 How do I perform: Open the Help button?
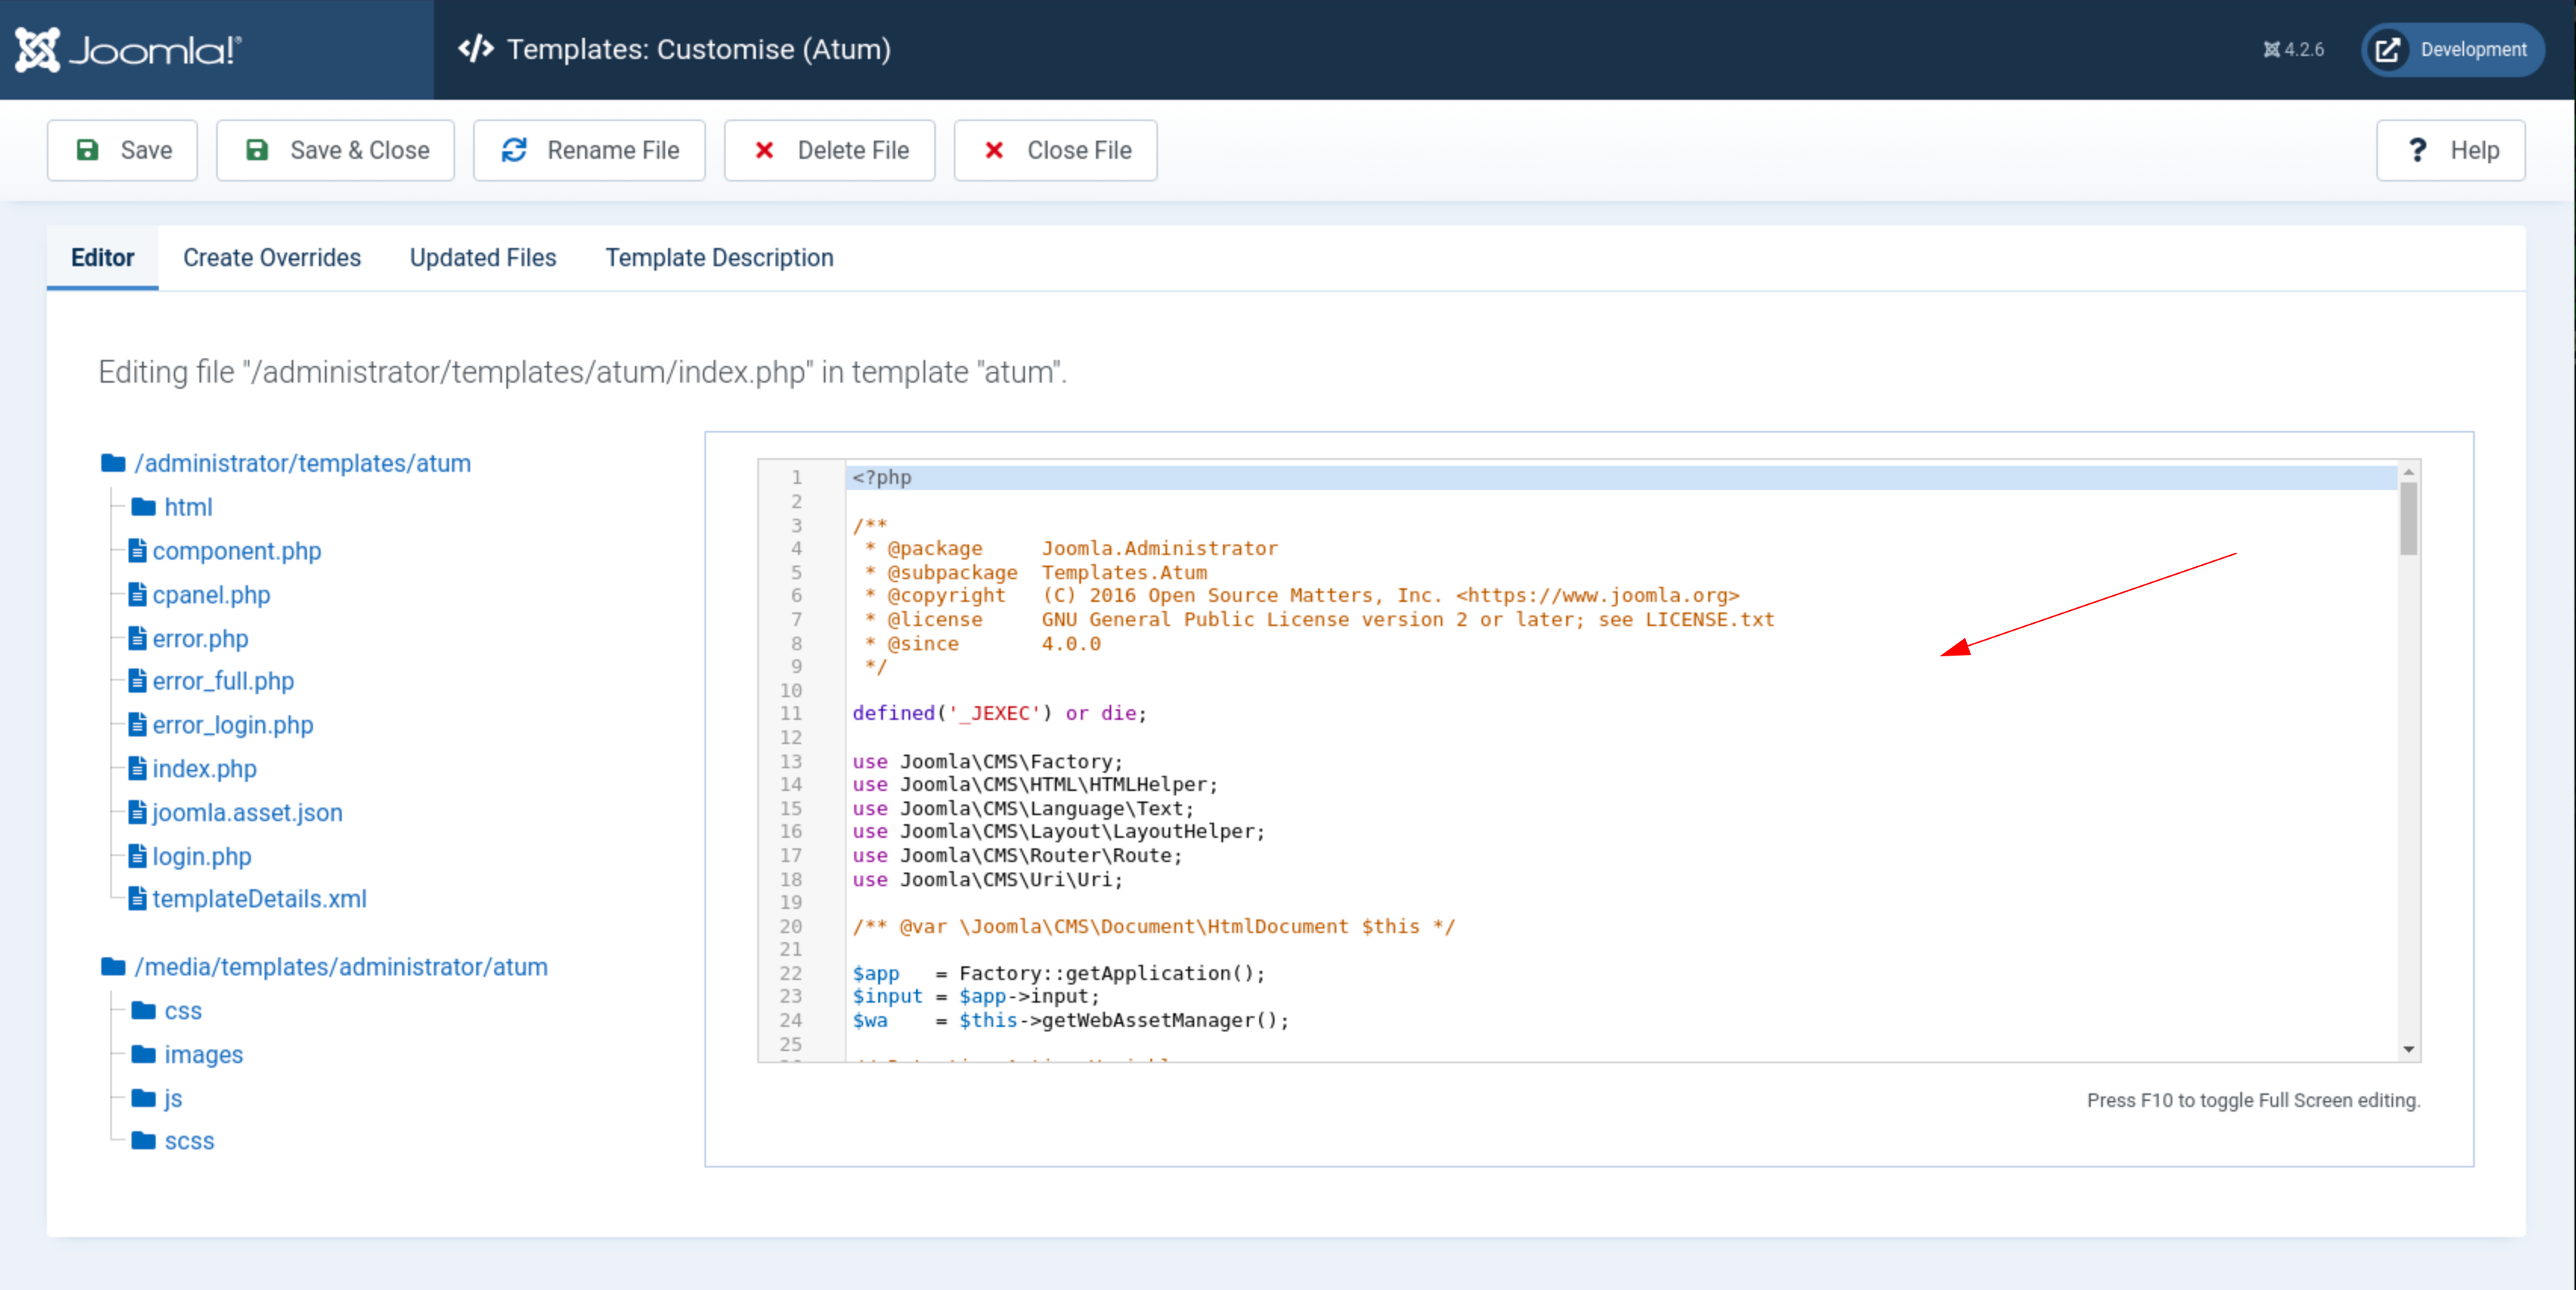coord(2450,150)
